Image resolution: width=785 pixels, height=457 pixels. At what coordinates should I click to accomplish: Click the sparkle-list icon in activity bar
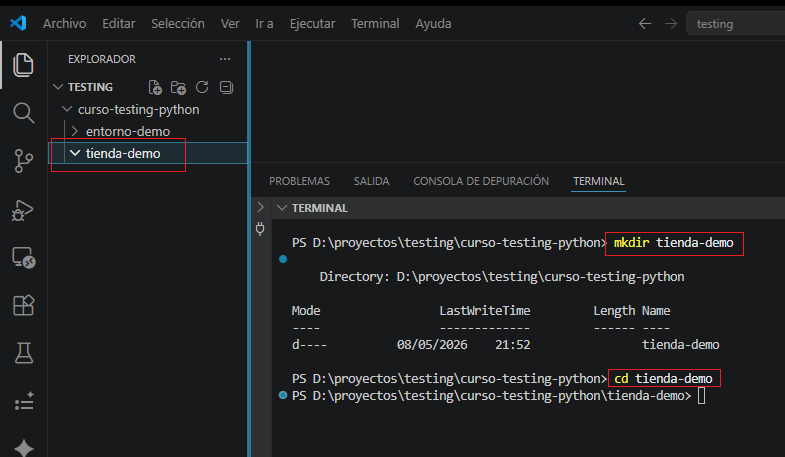[24, 401]
